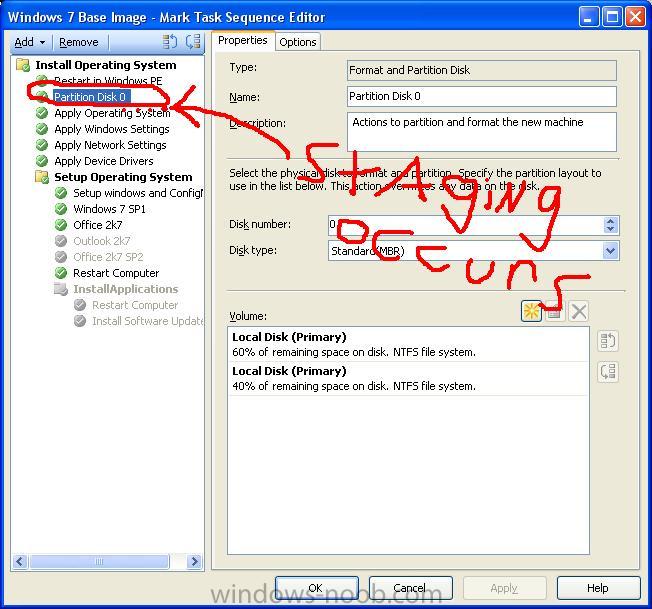Click the move volume up icon
The image size is (652, 609).
pyautogui.click(x=608, y=341)
